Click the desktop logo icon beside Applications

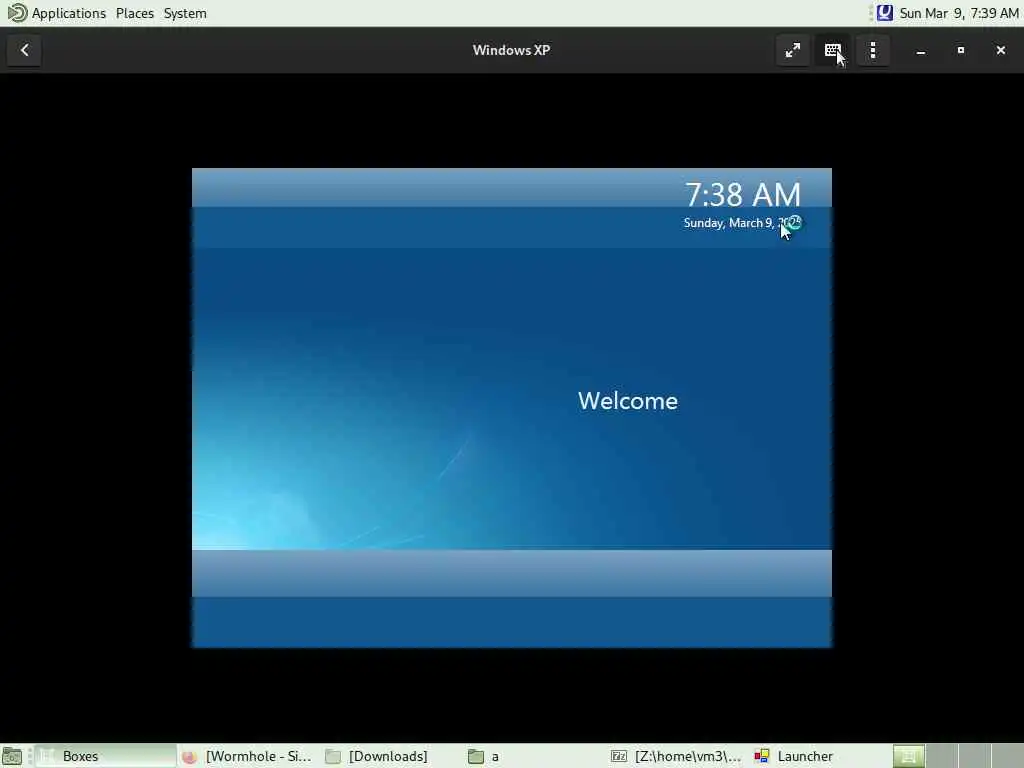pos(16,12)
